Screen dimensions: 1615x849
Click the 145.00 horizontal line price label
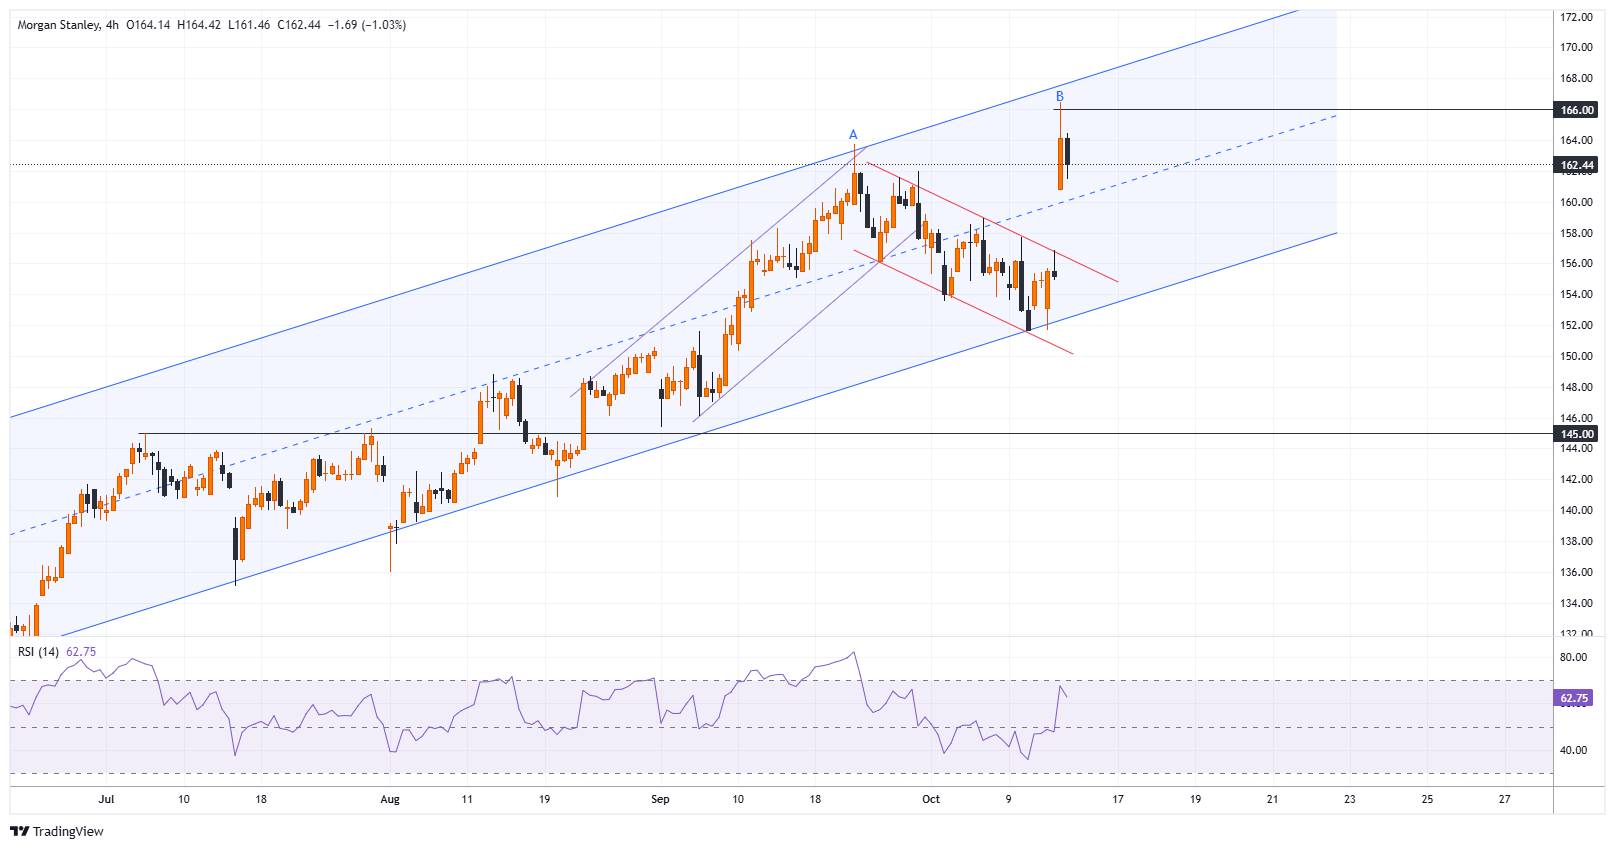(x=1577, y=434)
